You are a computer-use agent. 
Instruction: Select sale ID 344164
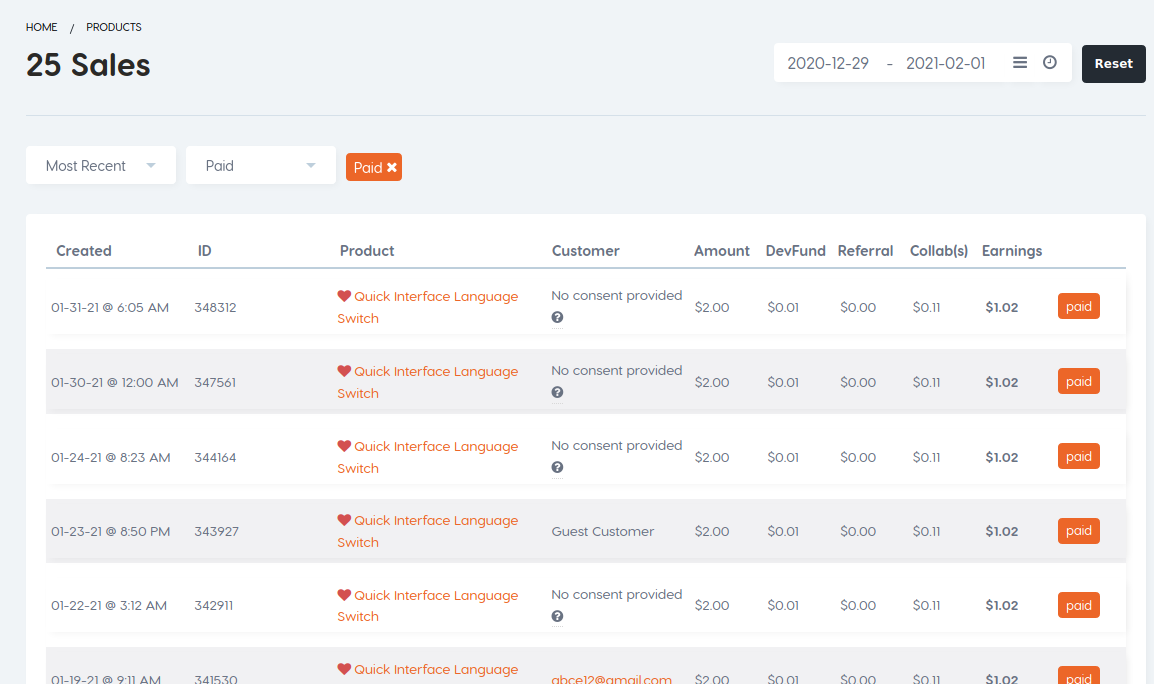click(215, 458)
